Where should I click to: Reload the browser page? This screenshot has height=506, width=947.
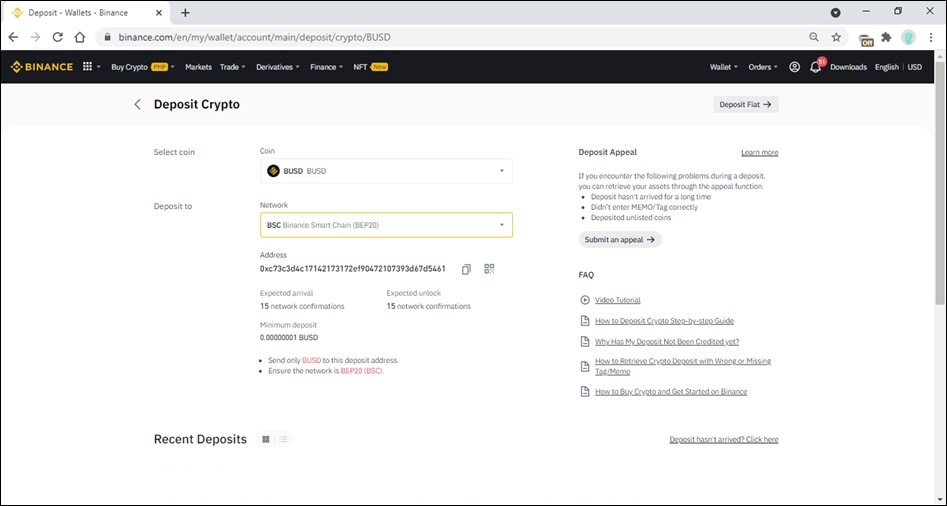(57, 37)
